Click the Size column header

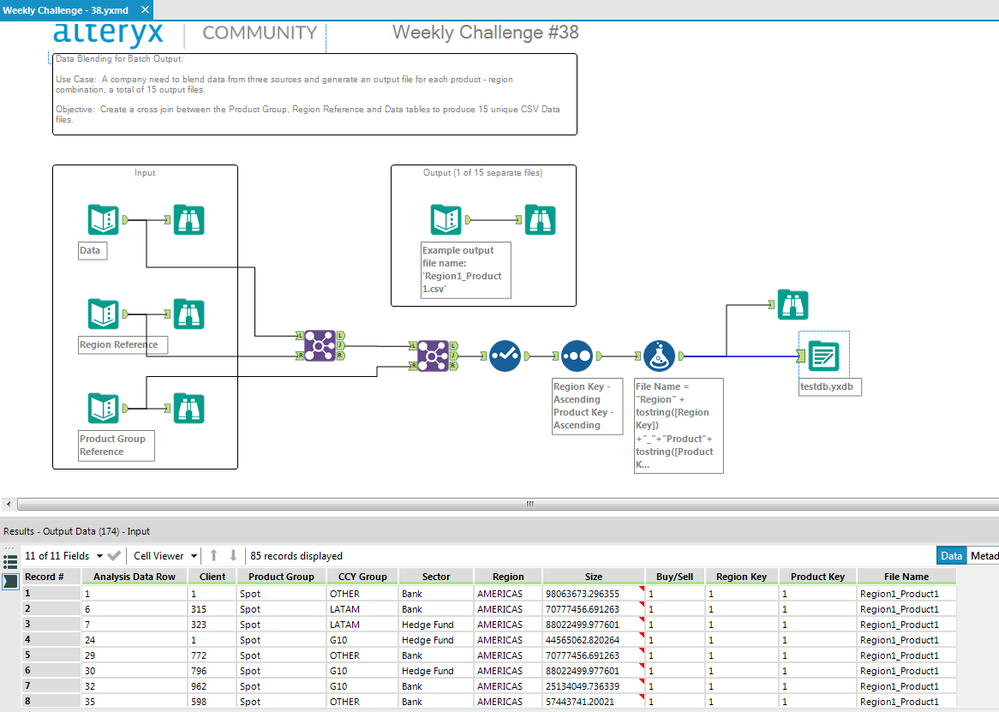pyautogui.click(x=593, y=576)
